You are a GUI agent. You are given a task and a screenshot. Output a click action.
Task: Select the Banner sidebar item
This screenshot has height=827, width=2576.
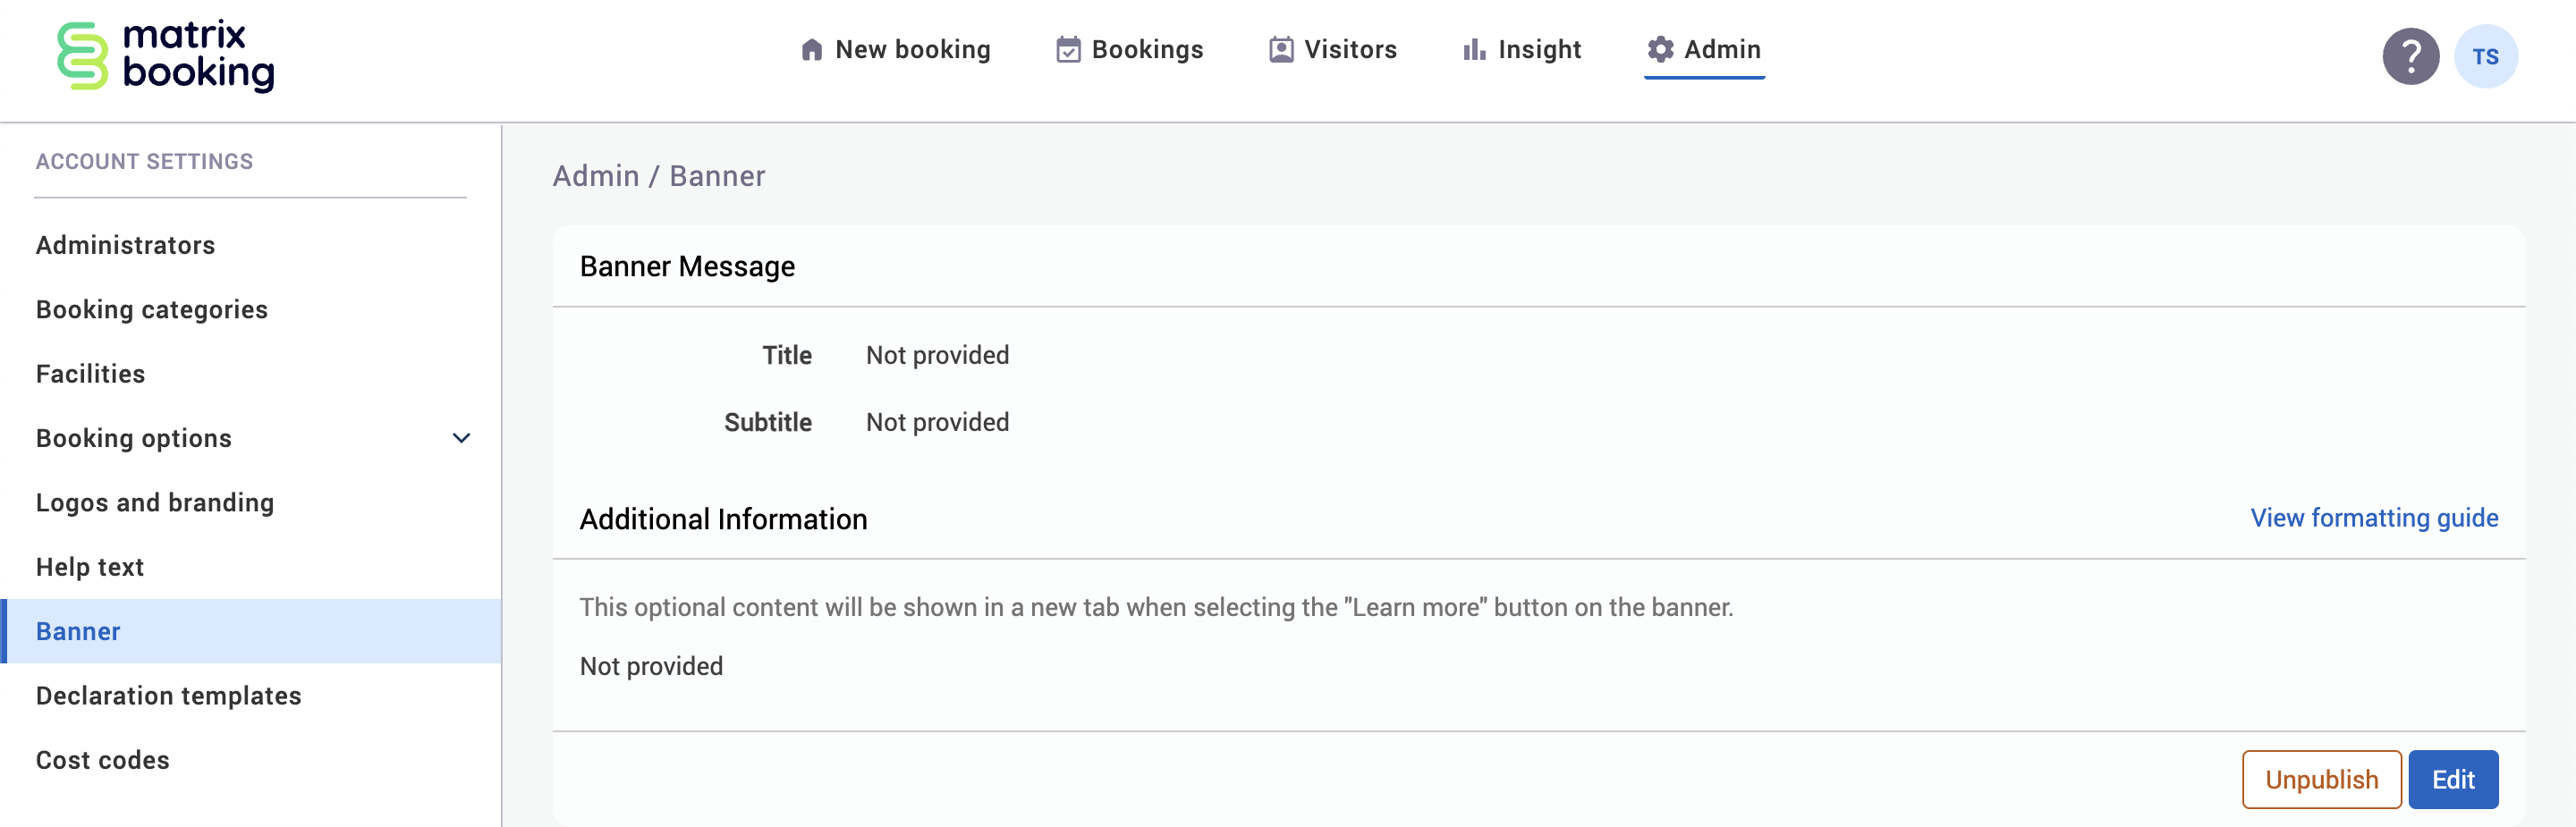click(x=78, y=632)
